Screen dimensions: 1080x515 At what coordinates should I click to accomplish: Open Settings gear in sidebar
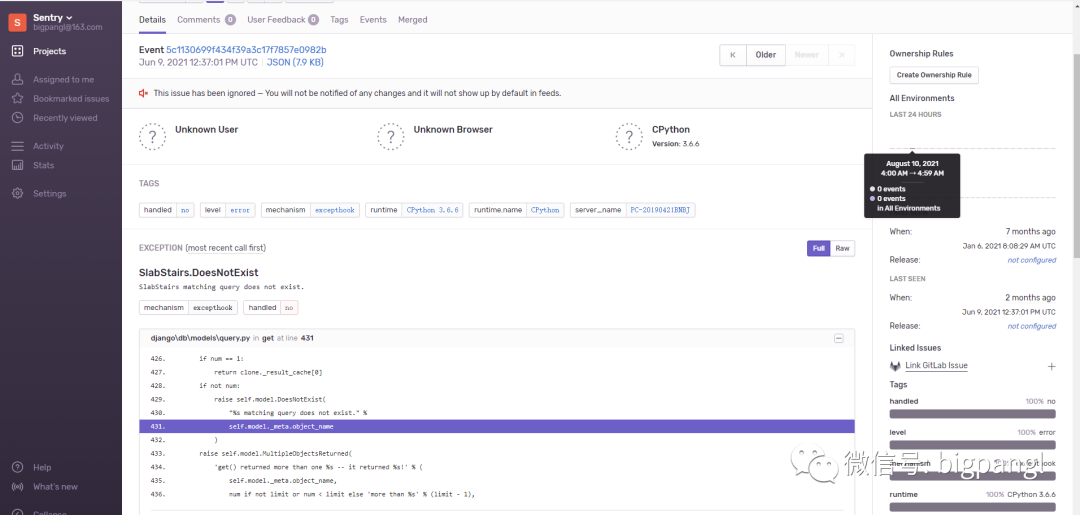pyautogui.click(x=17, y=193)
